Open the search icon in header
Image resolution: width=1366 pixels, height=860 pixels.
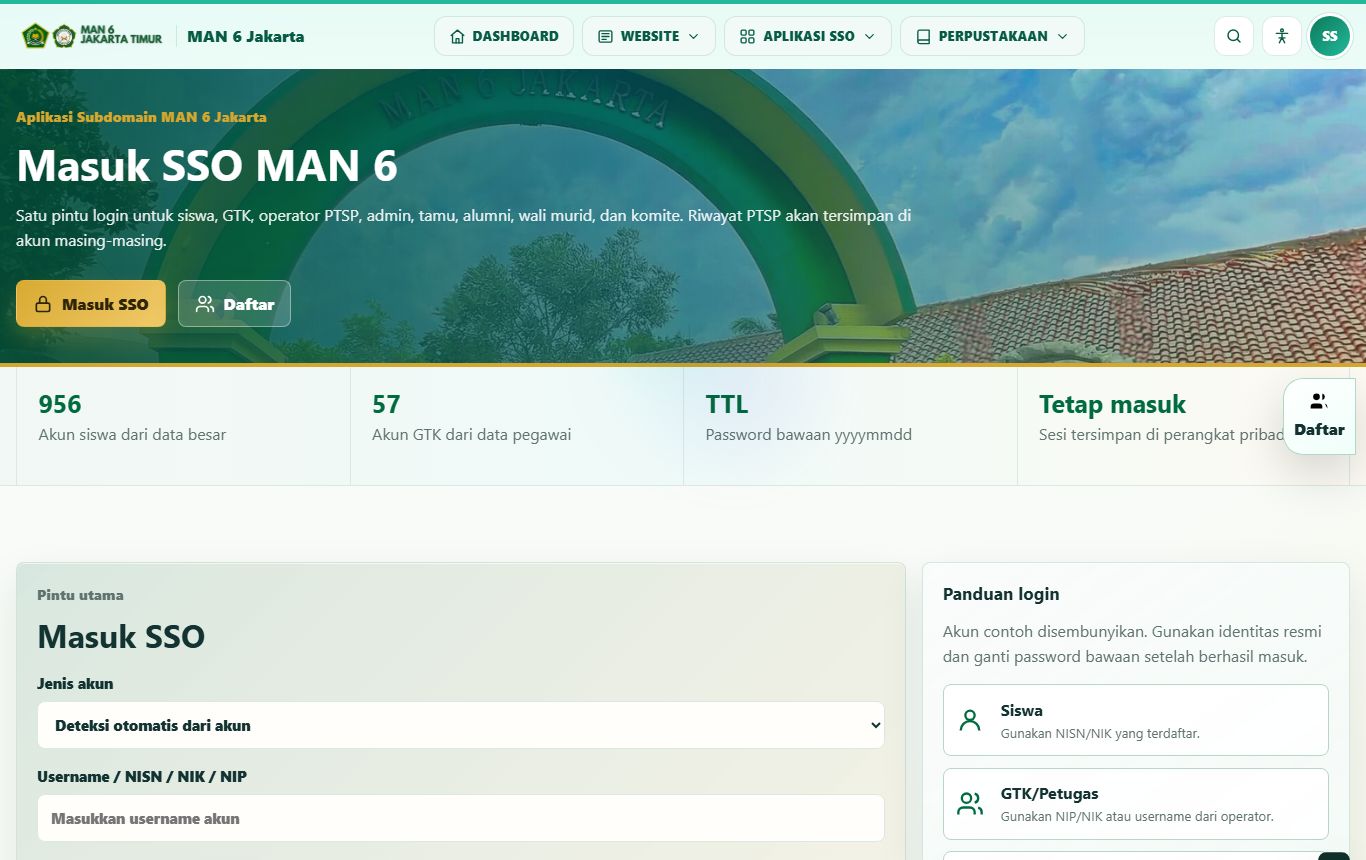[x=1234, y=36]
